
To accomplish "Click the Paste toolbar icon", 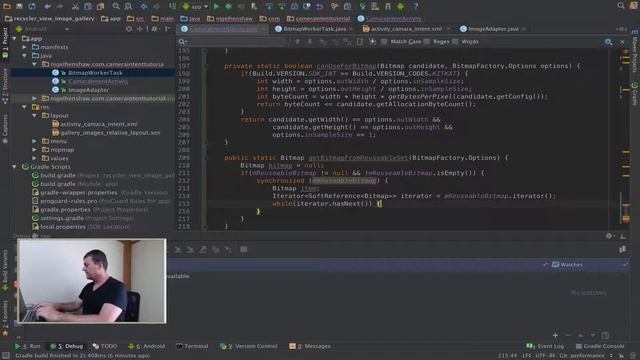I will 100,6.
